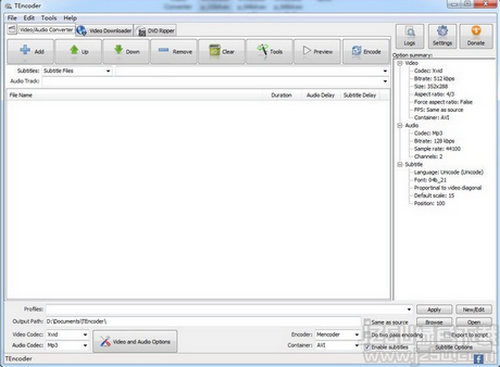Select 'Force aspect ratio: False' row
Image resolution: width=500 pixels, height=367 pixels.
point(443,102)
